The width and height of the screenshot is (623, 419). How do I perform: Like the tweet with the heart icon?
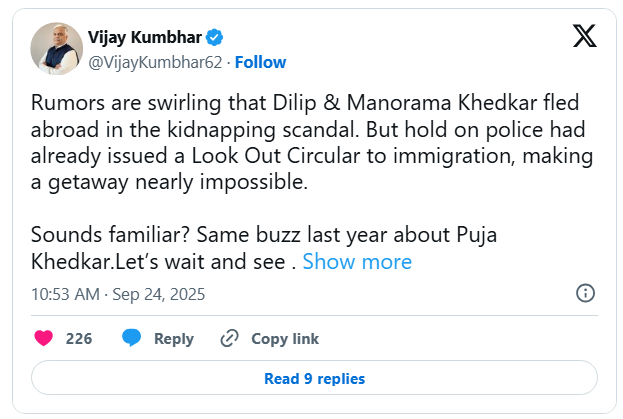coord(43,339)
